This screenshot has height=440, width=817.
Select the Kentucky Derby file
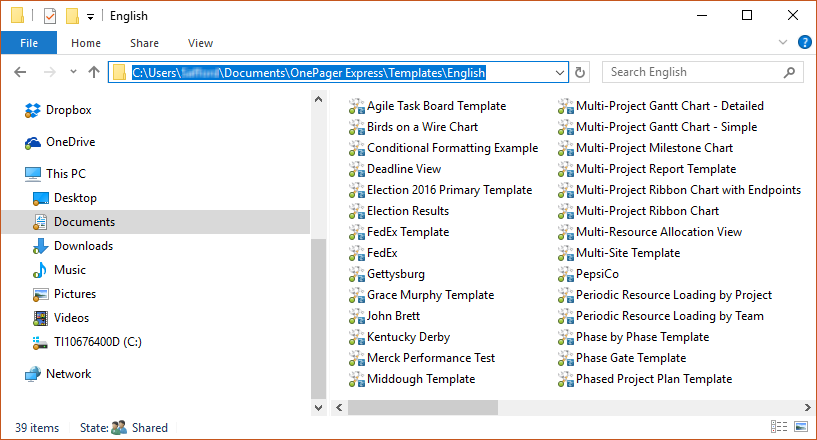click(399, 337)
